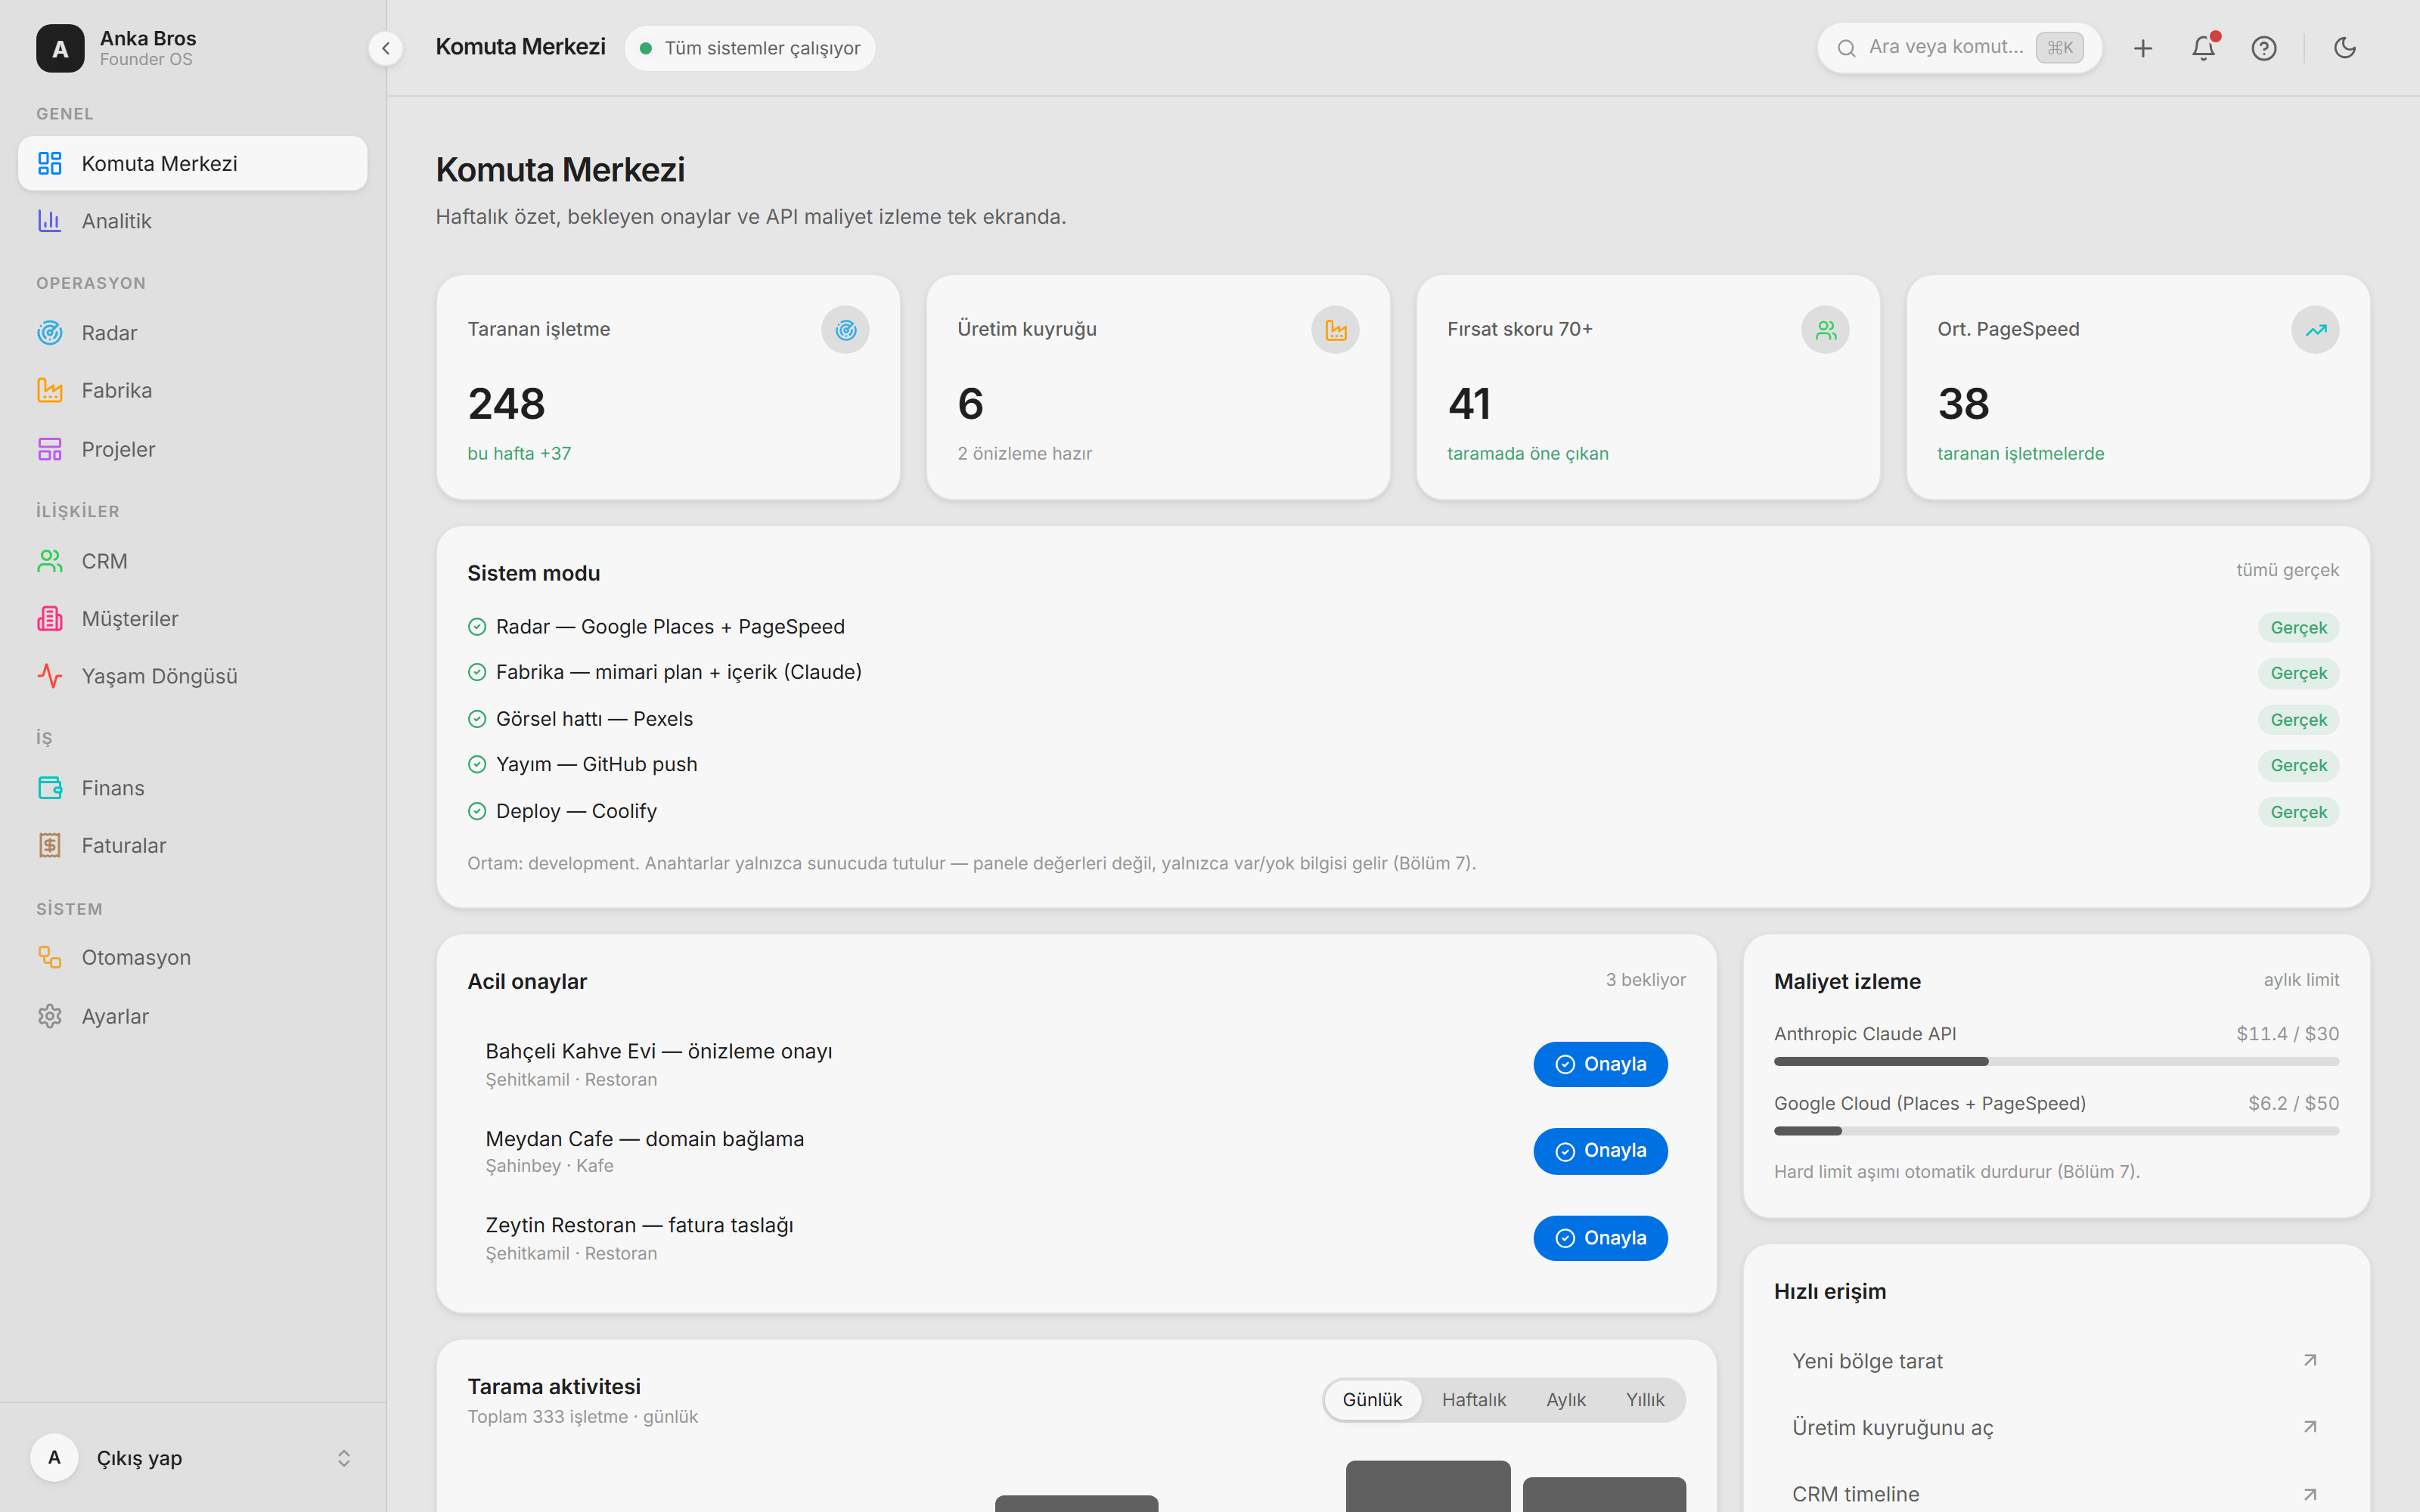
Task: Click the help question mark icon
Action: click(x=2263, y=48)
